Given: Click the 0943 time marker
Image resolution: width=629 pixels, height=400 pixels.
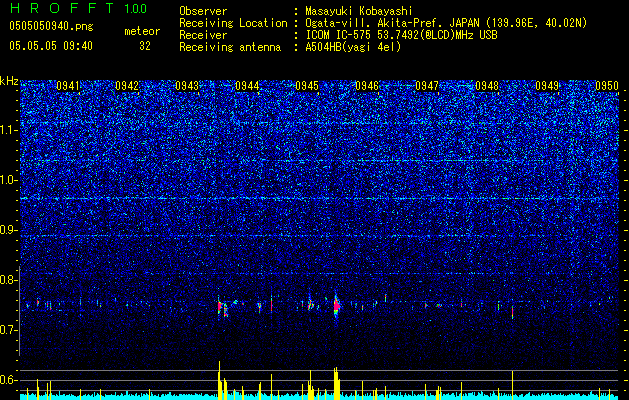Looking at the screenshot, I should pyautogui.click(x=187, y=86).
